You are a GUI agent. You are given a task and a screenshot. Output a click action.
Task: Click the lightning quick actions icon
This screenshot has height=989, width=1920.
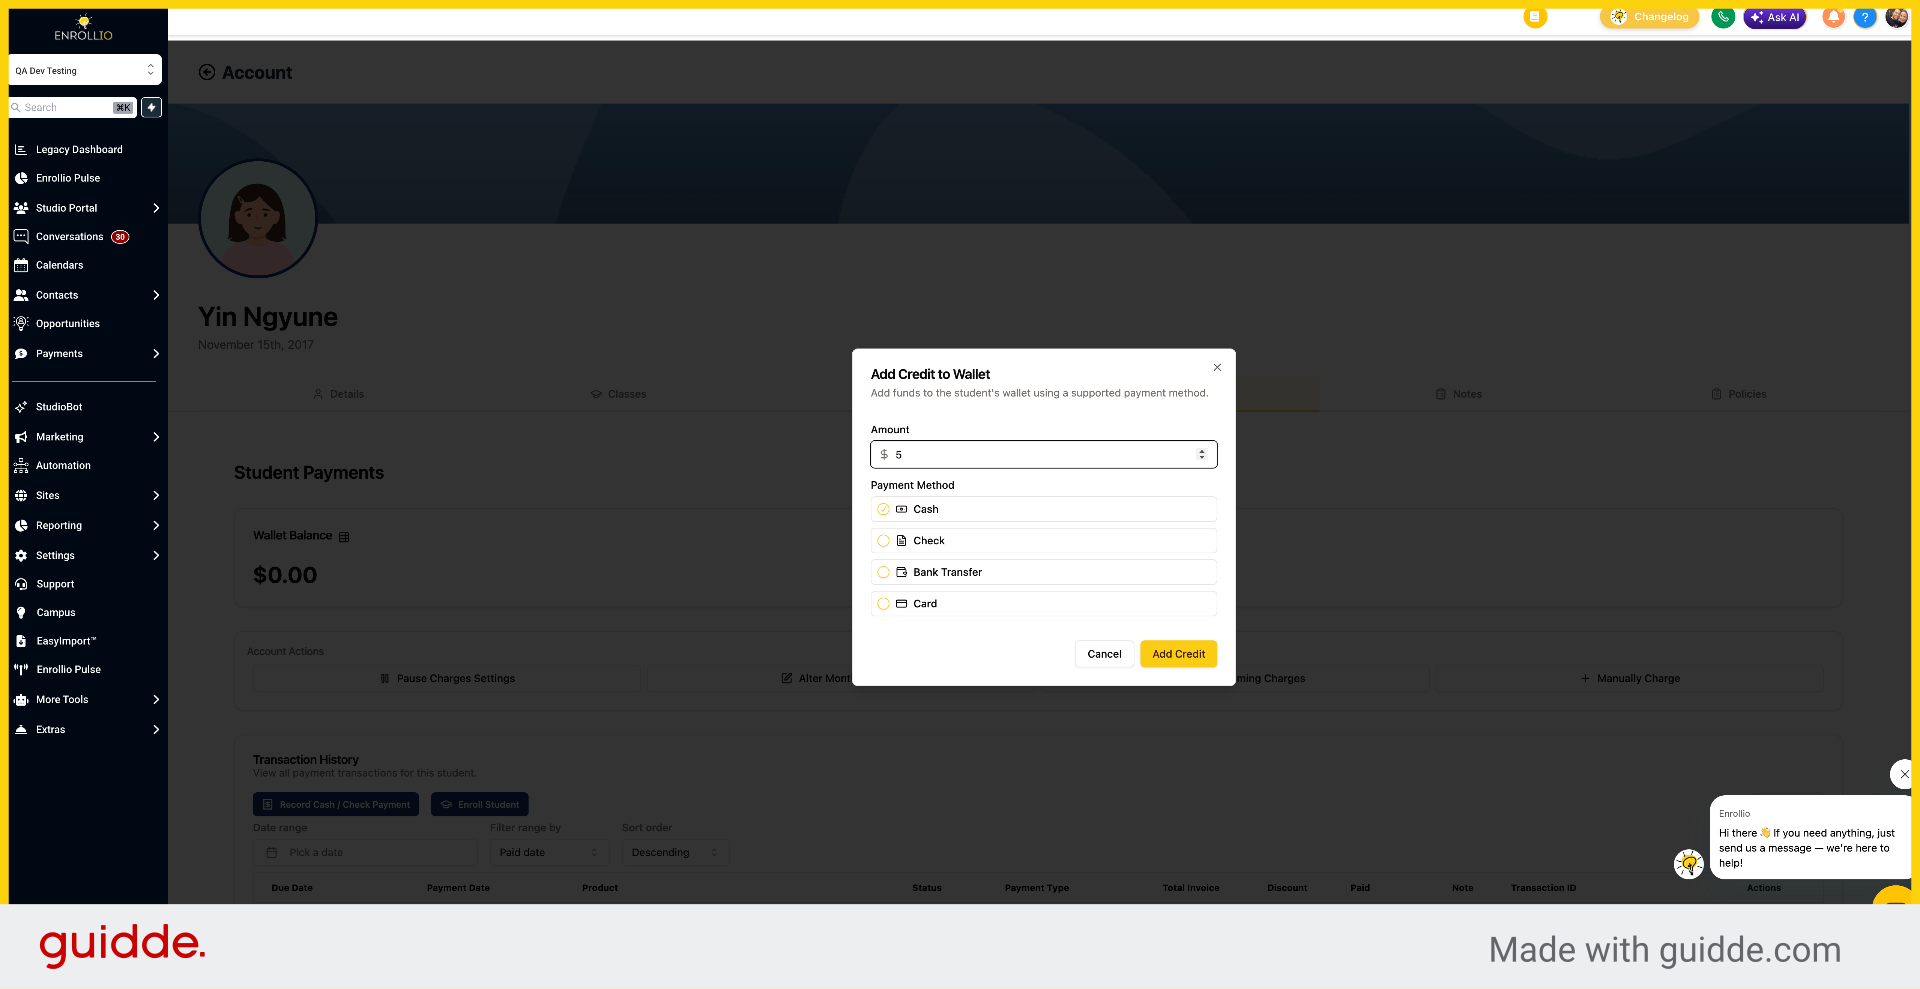151,107
